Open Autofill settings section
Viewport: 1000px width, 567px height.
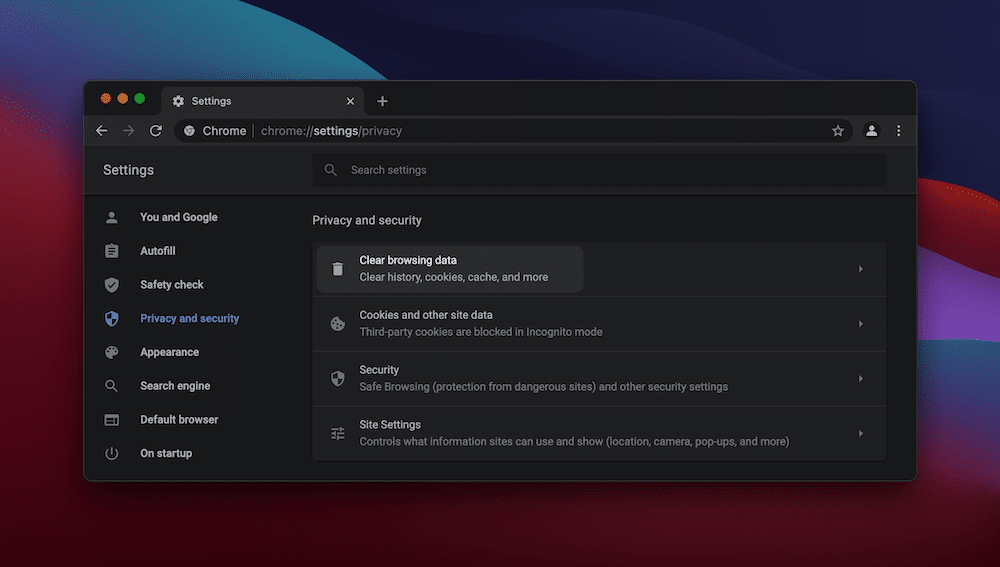coord(158,251)
